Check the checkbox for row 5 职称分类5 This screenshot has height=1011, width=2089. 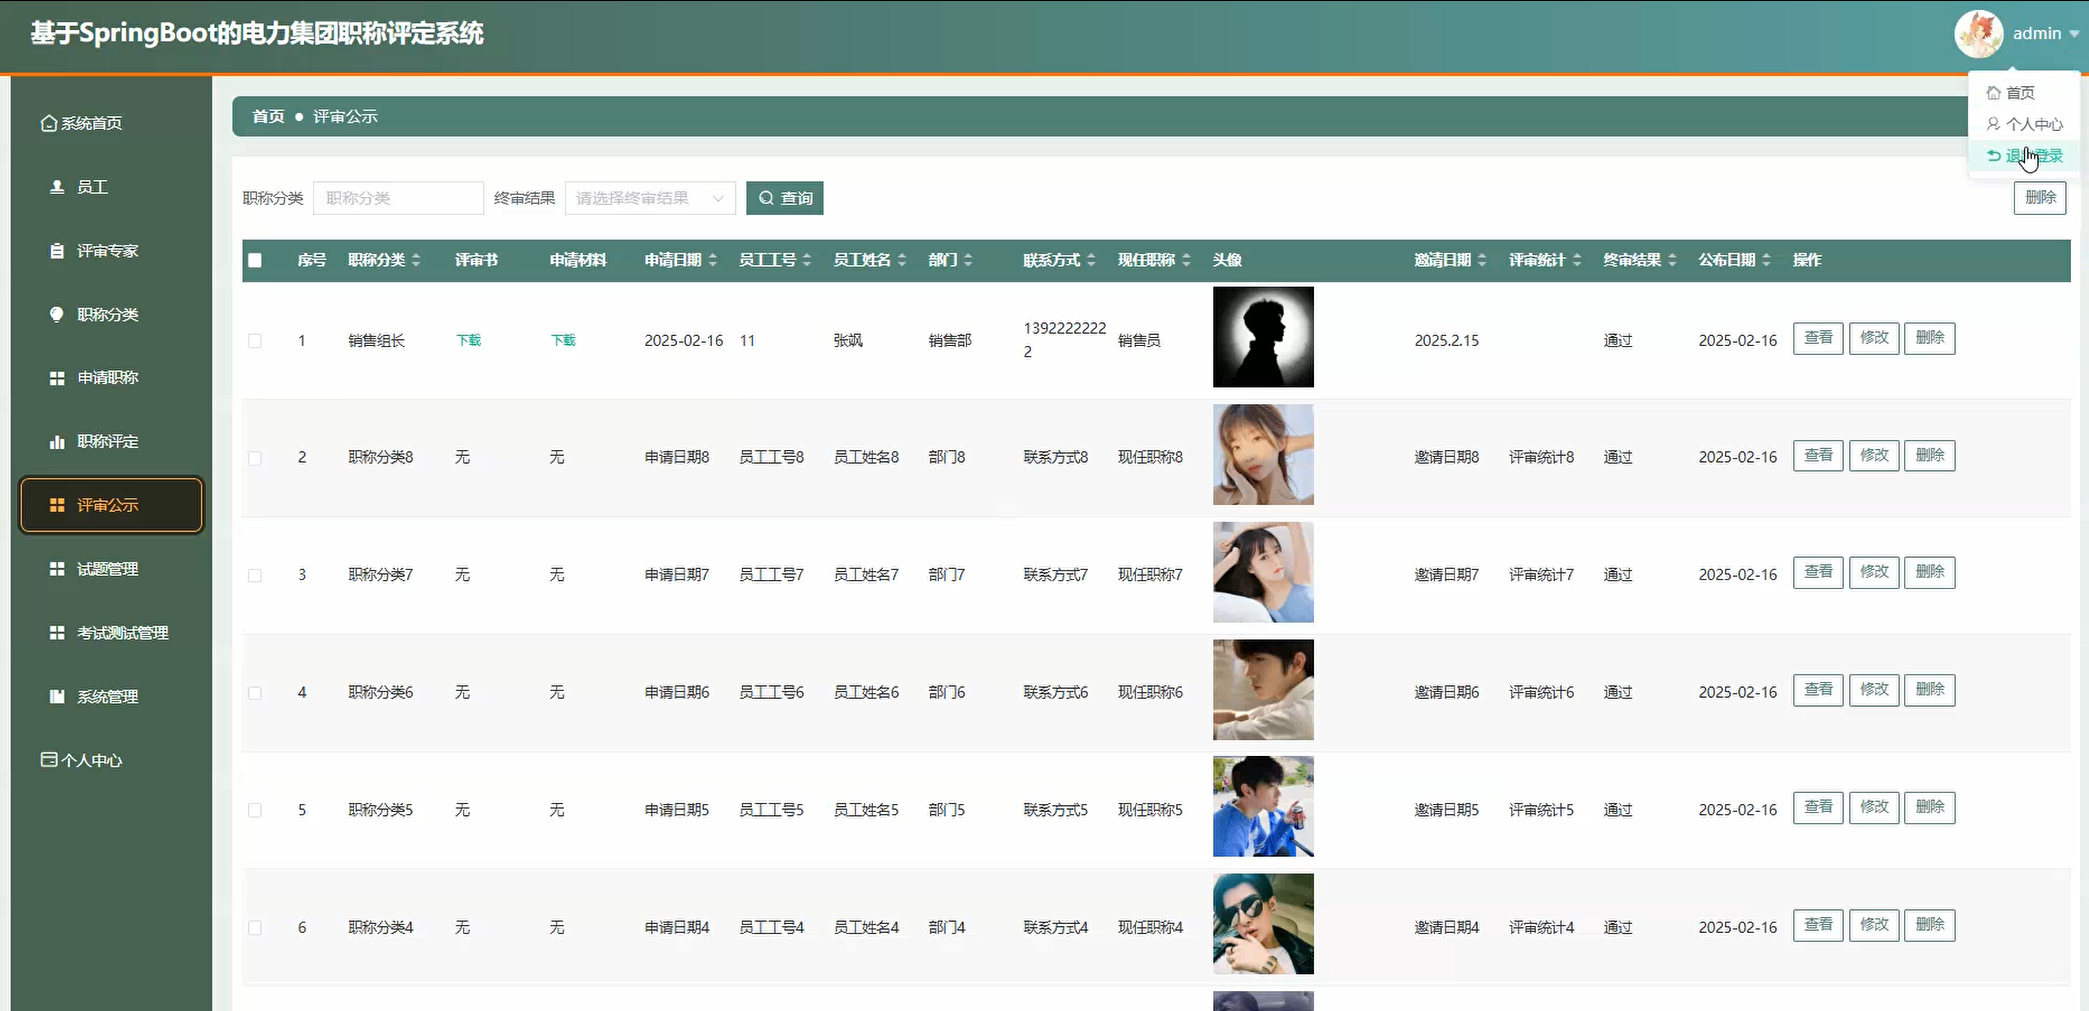coord(255,810)
